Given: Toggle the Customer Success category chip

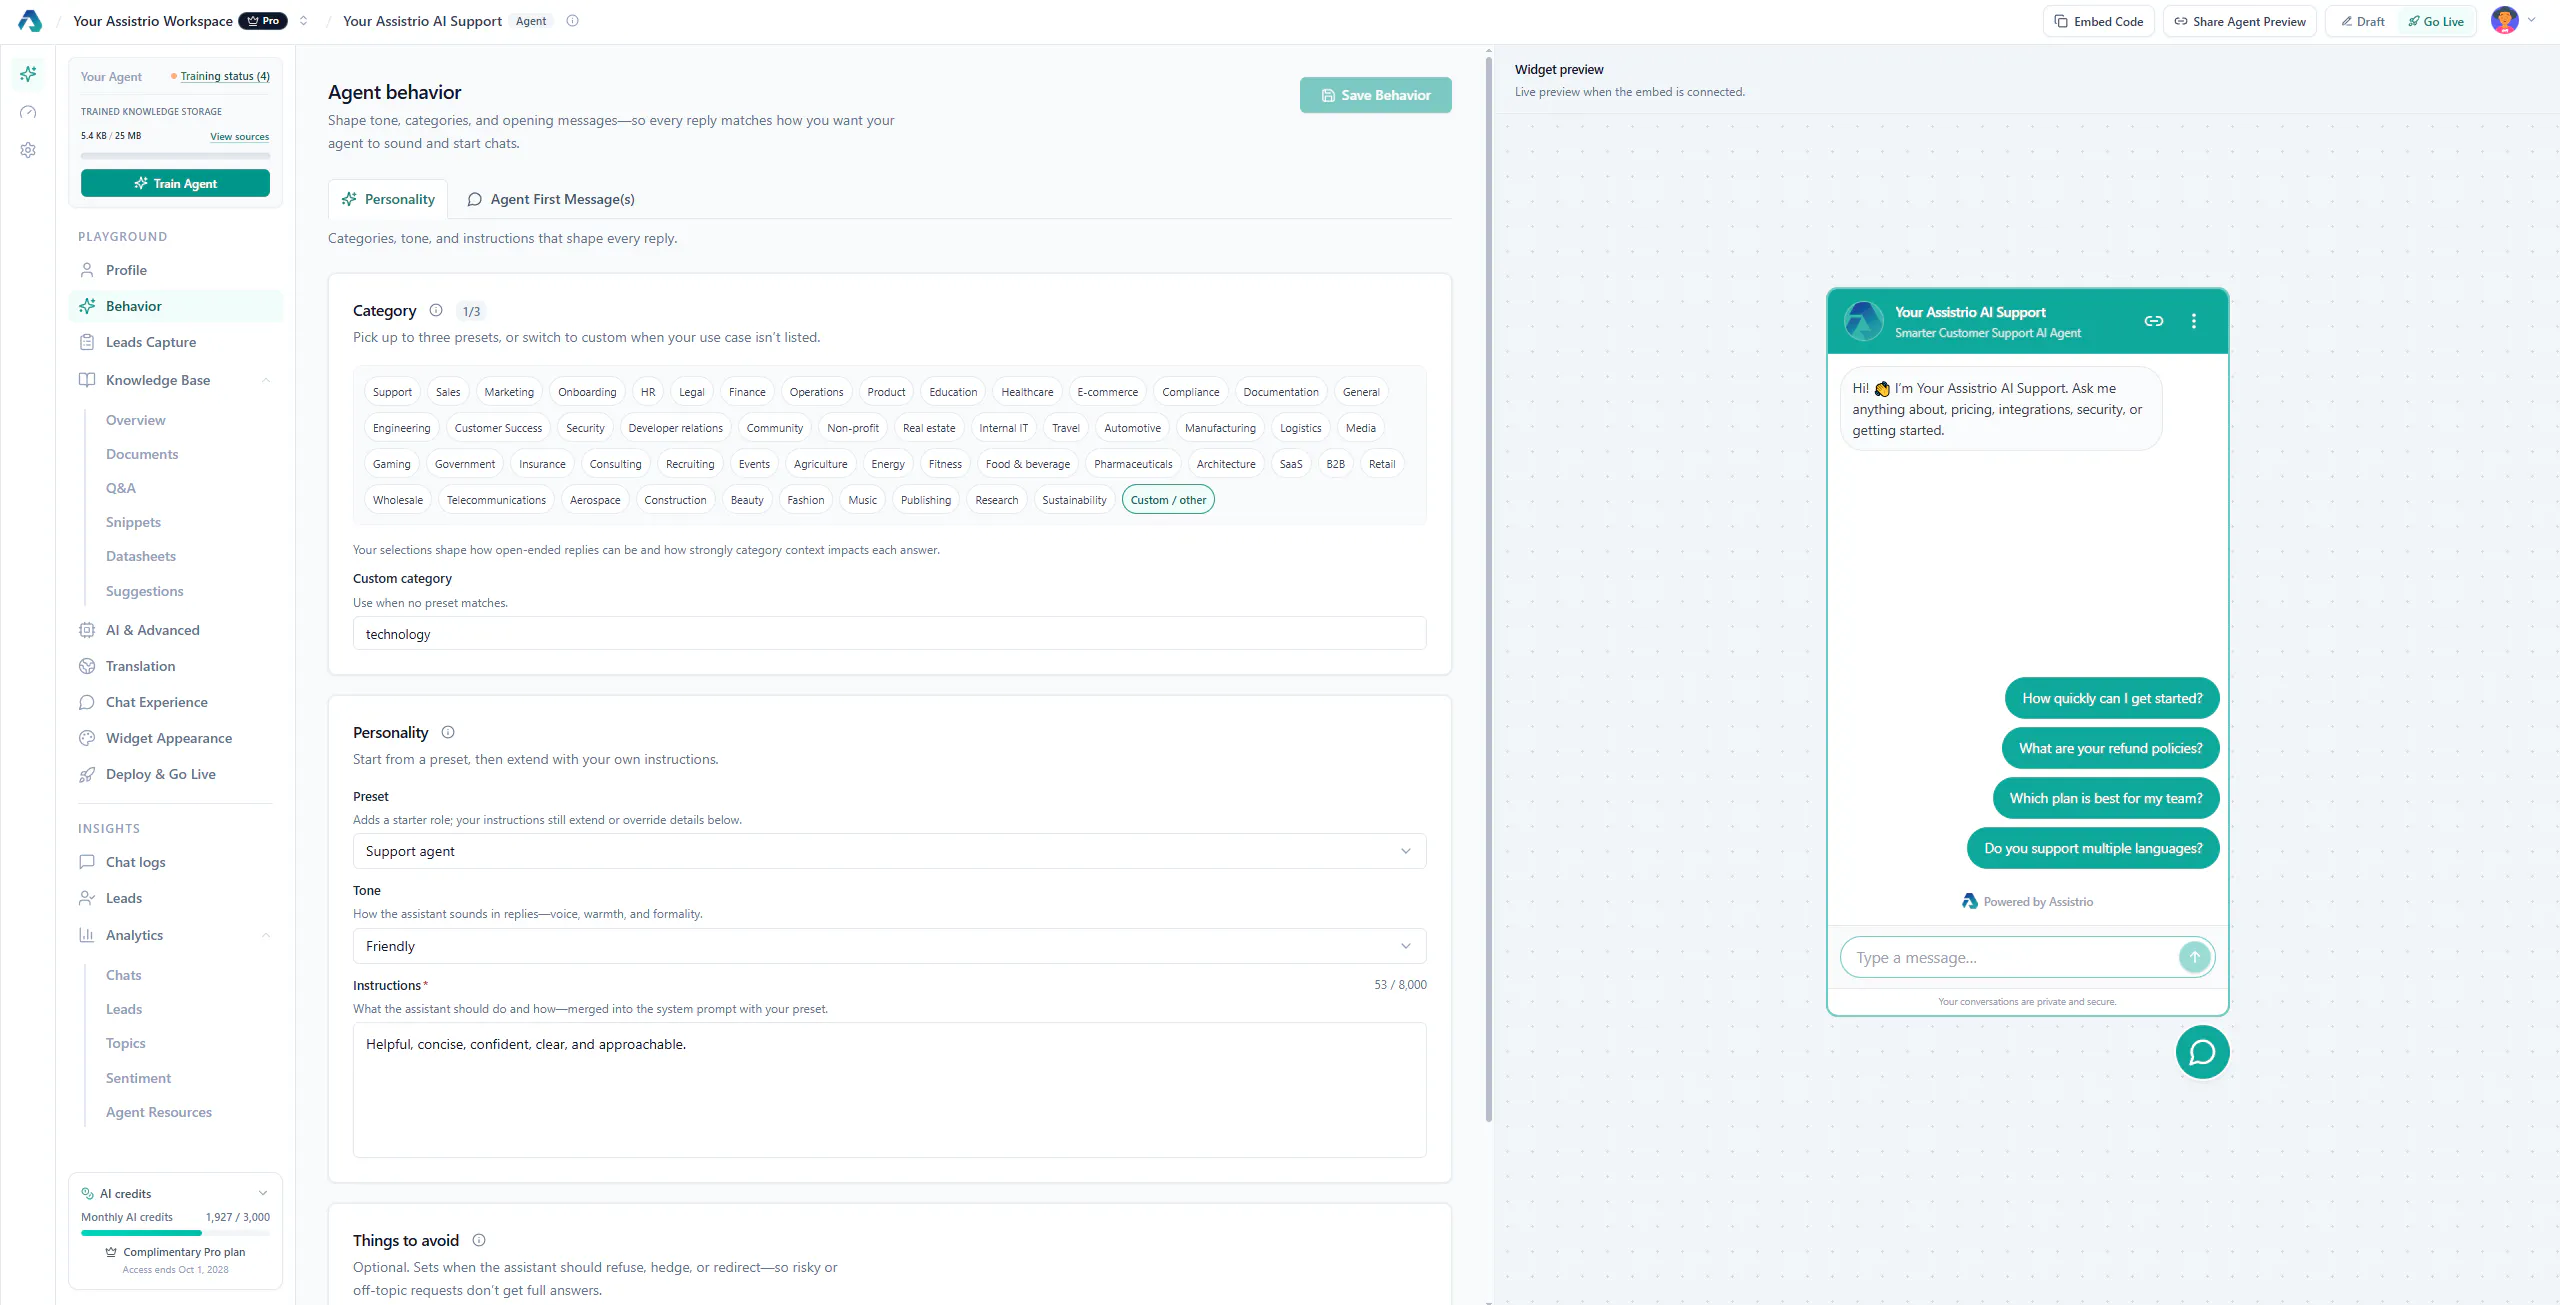Looking at the screenshot, I should tap(498, 428).
